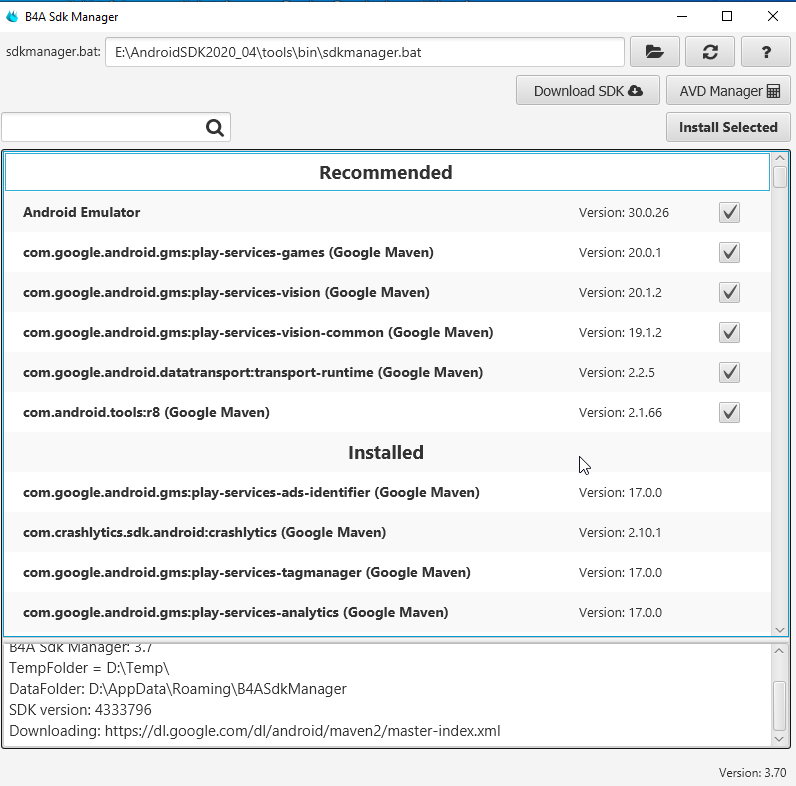Viewport: 796px width, 786px height.
Task: Open the AVD Manager
Action: point(728,90)
